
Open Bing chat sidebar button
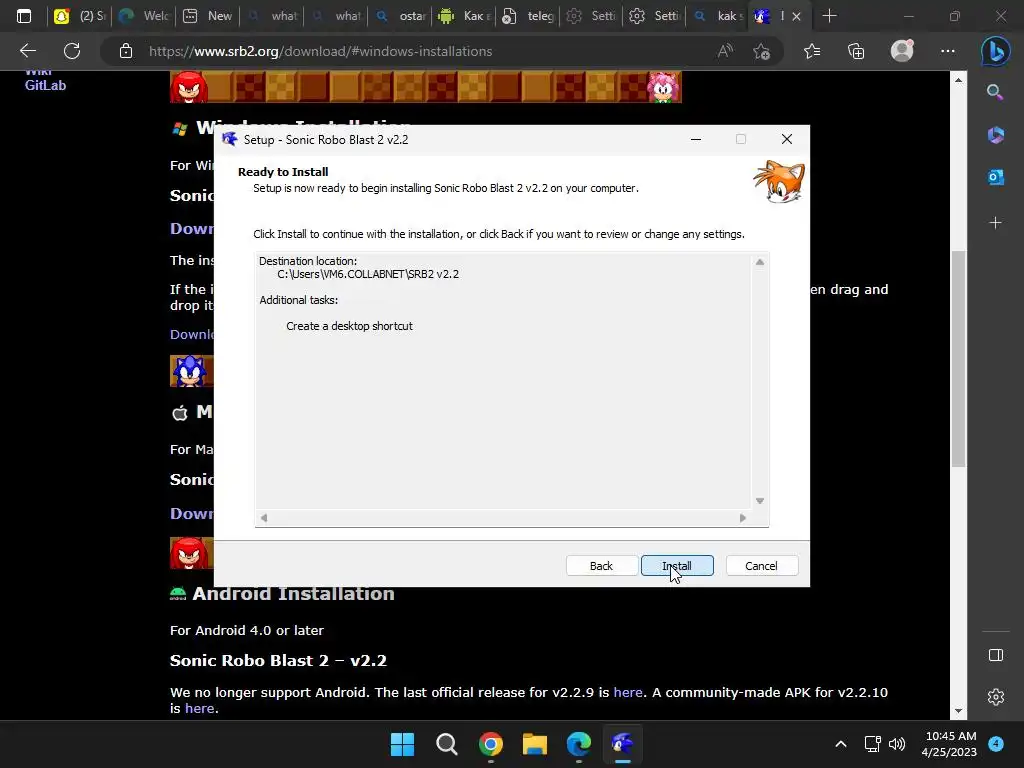(x=995, y=51)
